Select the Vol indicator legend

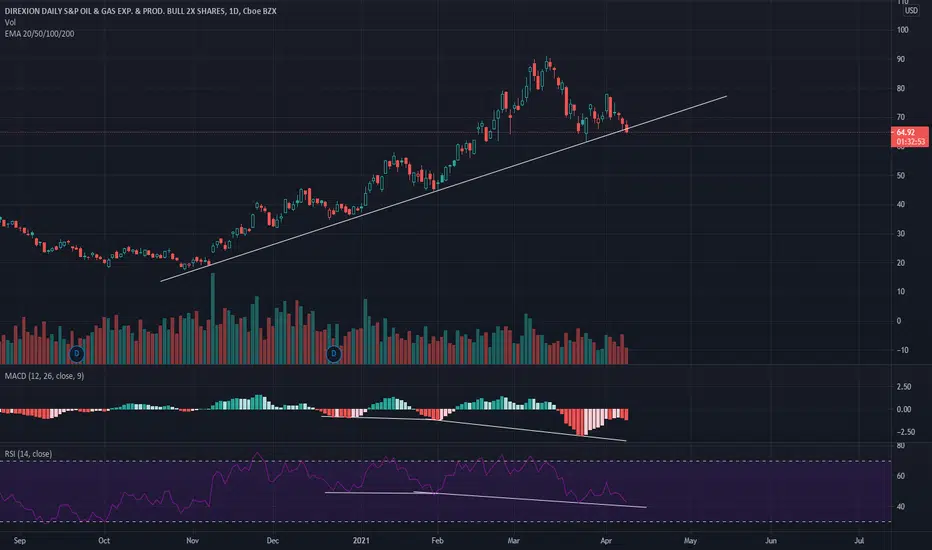click(x=10, y=22)
